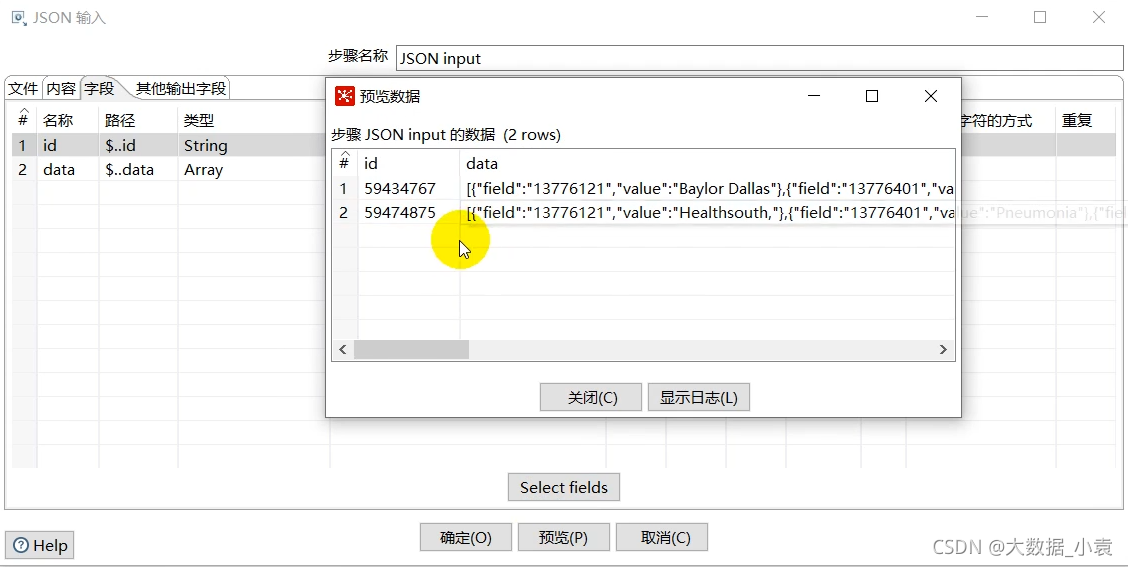Click the 路径 column header
Image resolution: width=1128 pixels, height=567 pixels.
coord(138,120)
